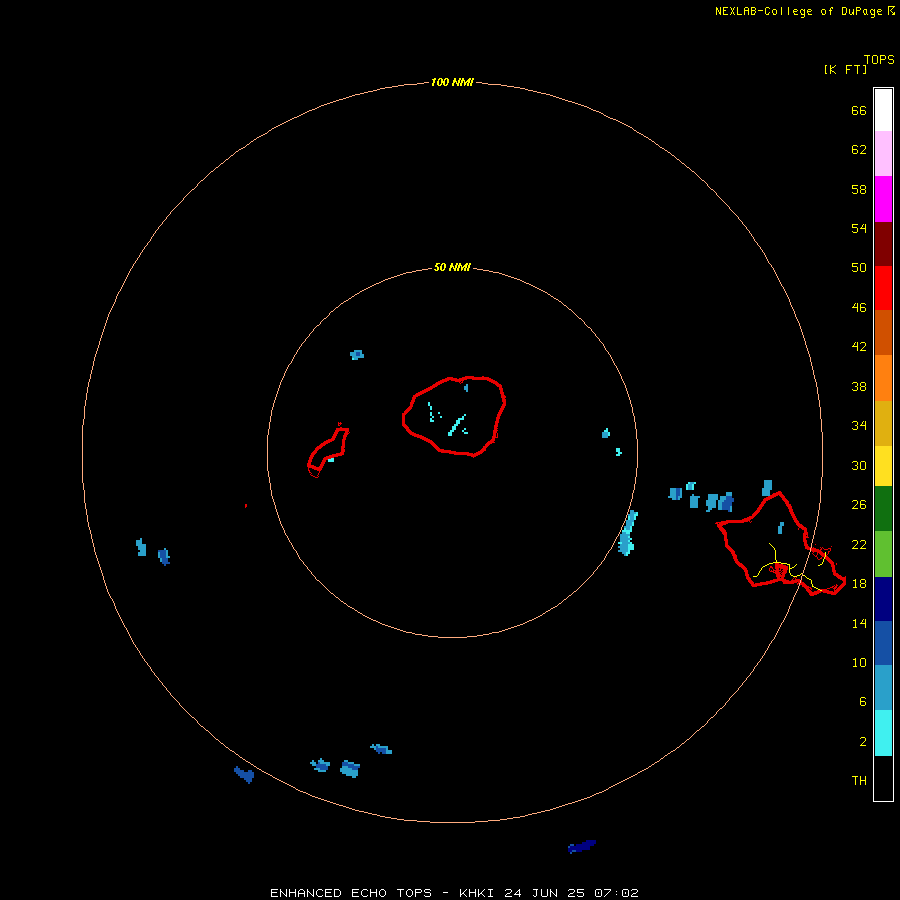The width and height of the screenshot is (900, 900).
Task: Click the 46 legend value
Action: 859,308
